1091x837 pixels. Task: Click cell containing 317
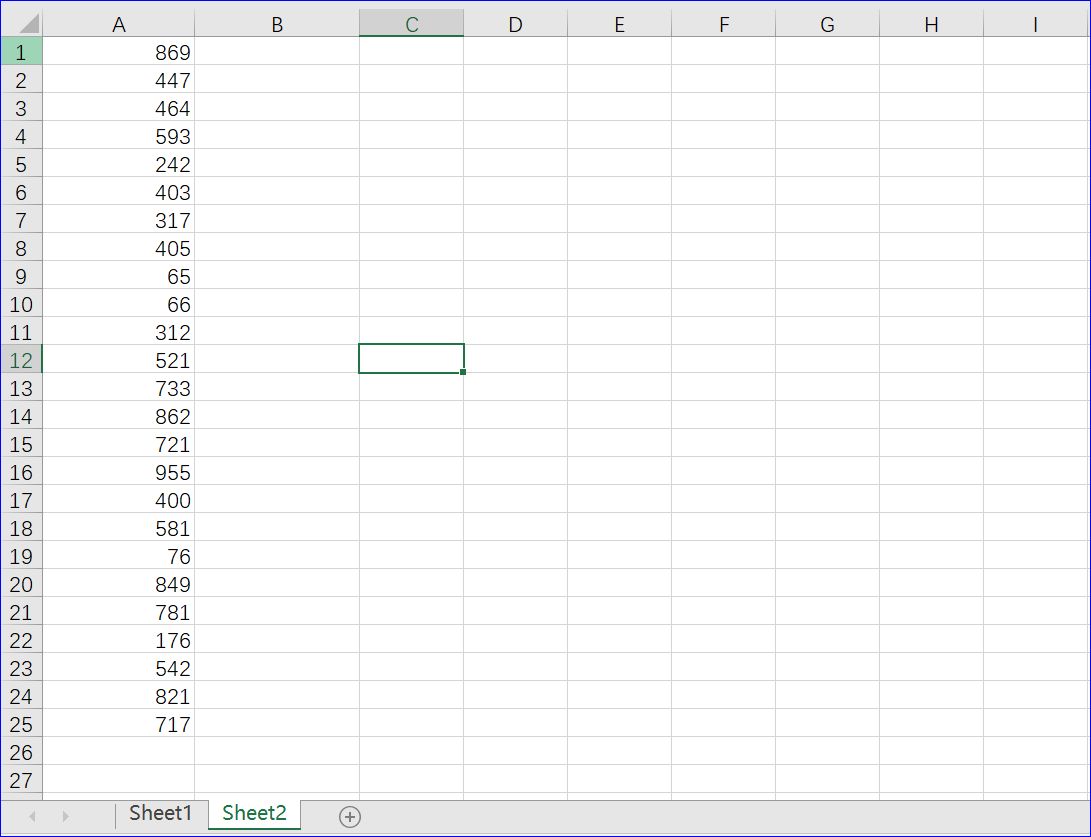click(118, 220)
